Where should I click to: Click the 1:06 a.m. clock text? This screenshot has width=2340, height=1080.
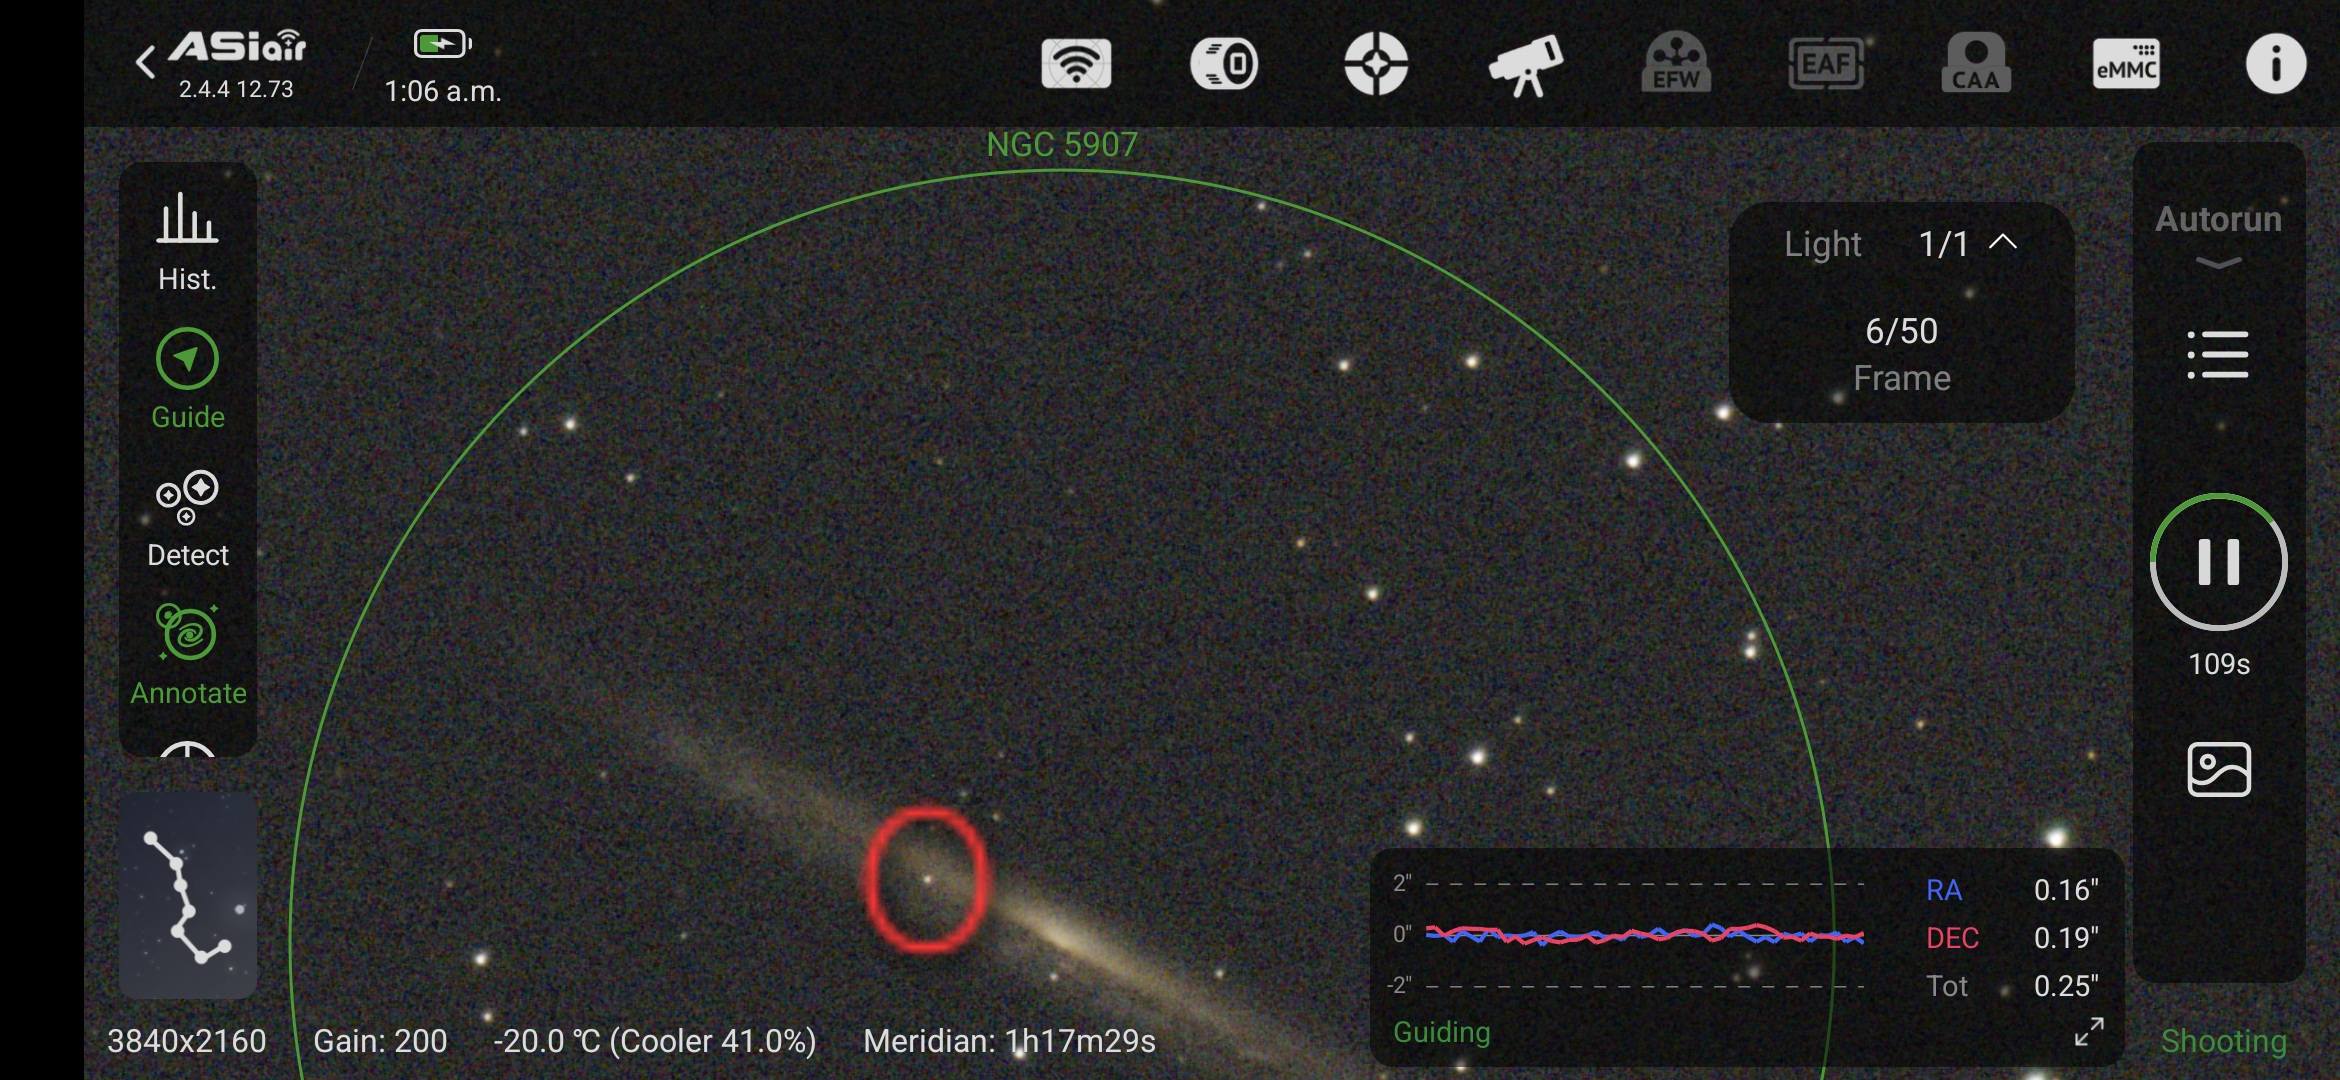pyautogui.click(x=443, y=91)
